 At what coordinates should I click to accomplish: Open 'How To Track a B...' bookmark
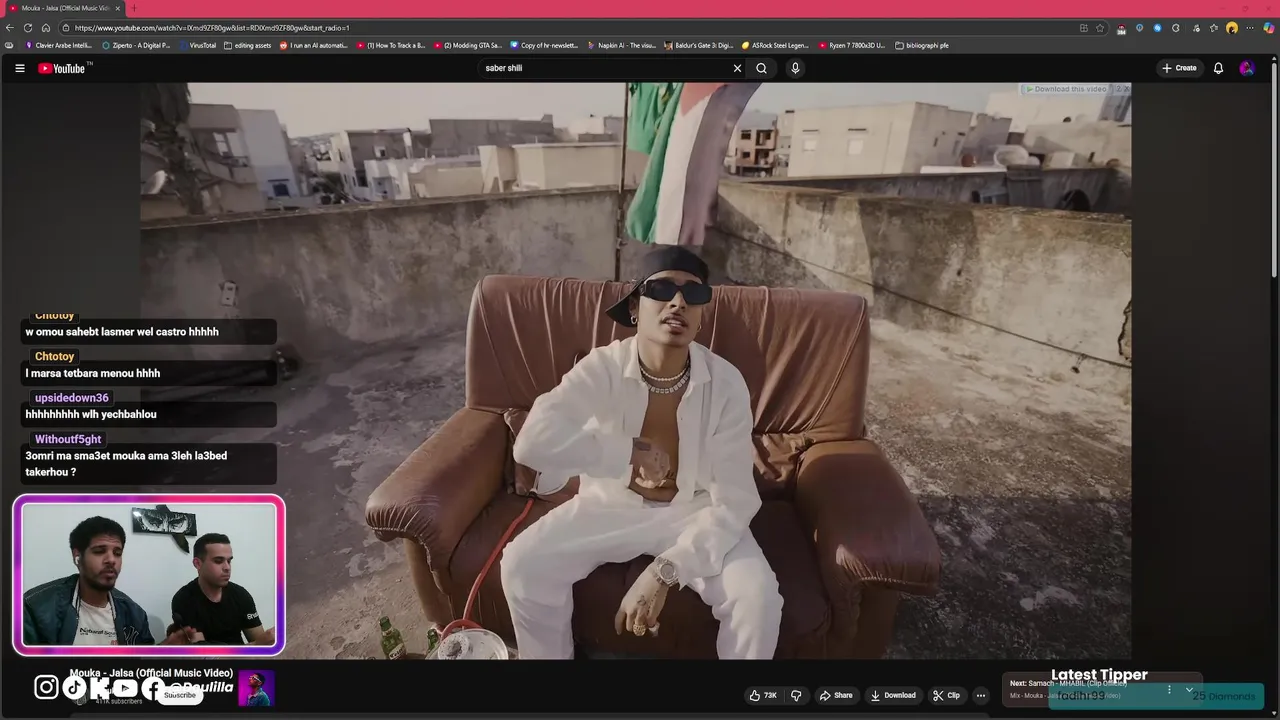click(x=391, y=45)
